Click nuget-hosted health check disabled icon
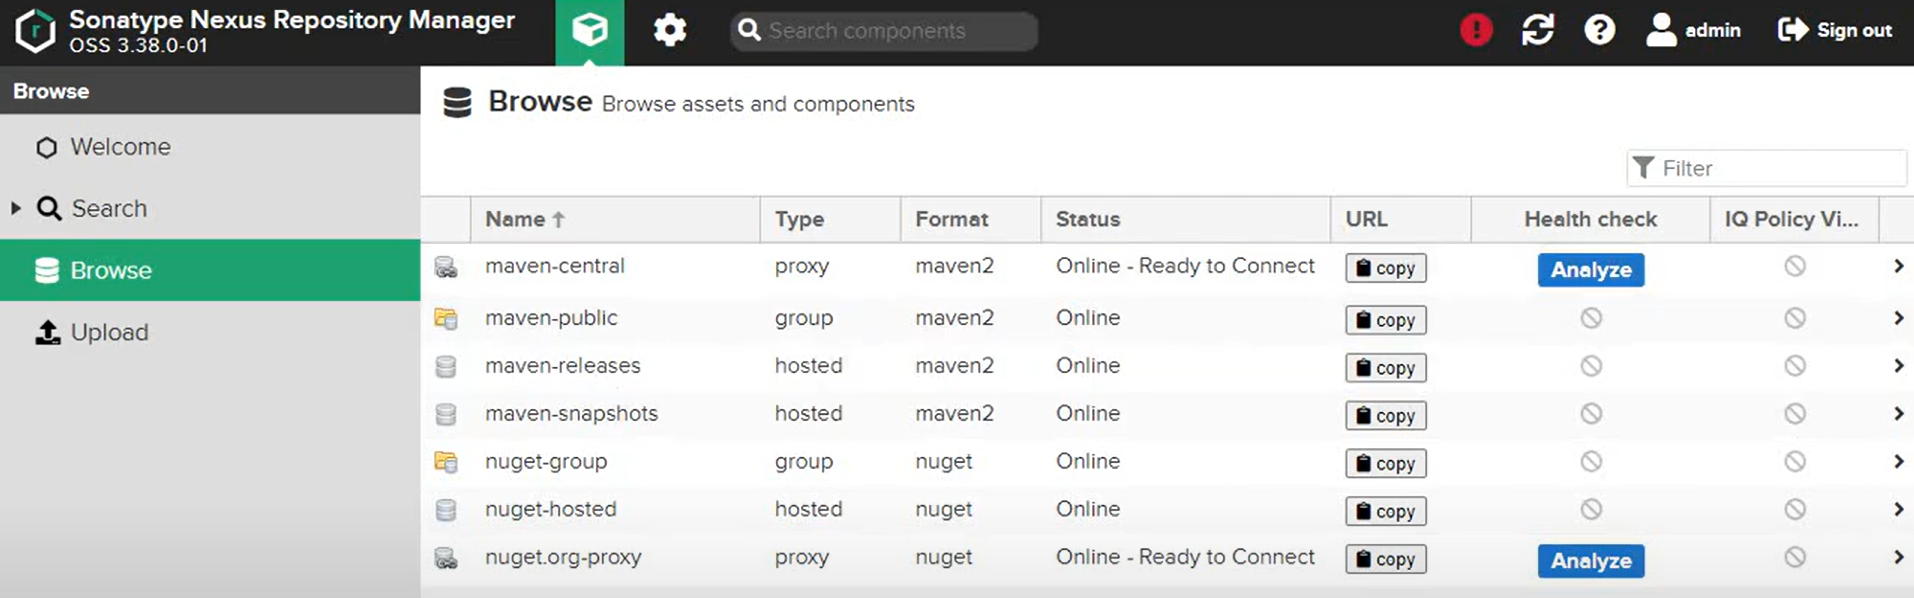The width and height of the screenshot is (1914, 598). point(1591,509)
